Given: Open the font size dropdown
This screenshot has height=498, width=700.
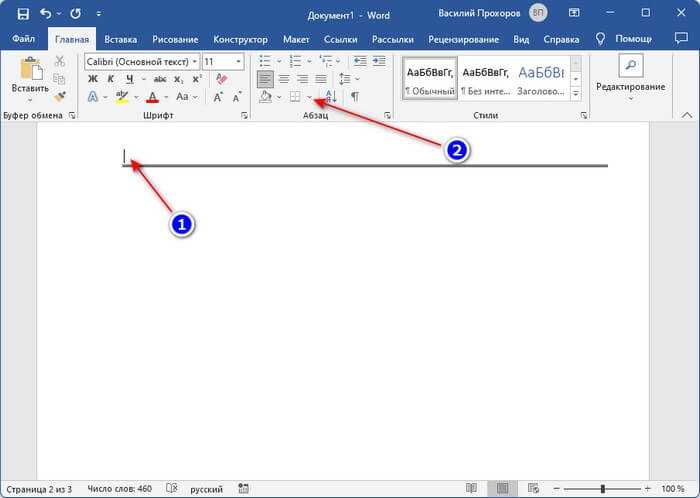Looking at the screenshot, I should (238, 62).
